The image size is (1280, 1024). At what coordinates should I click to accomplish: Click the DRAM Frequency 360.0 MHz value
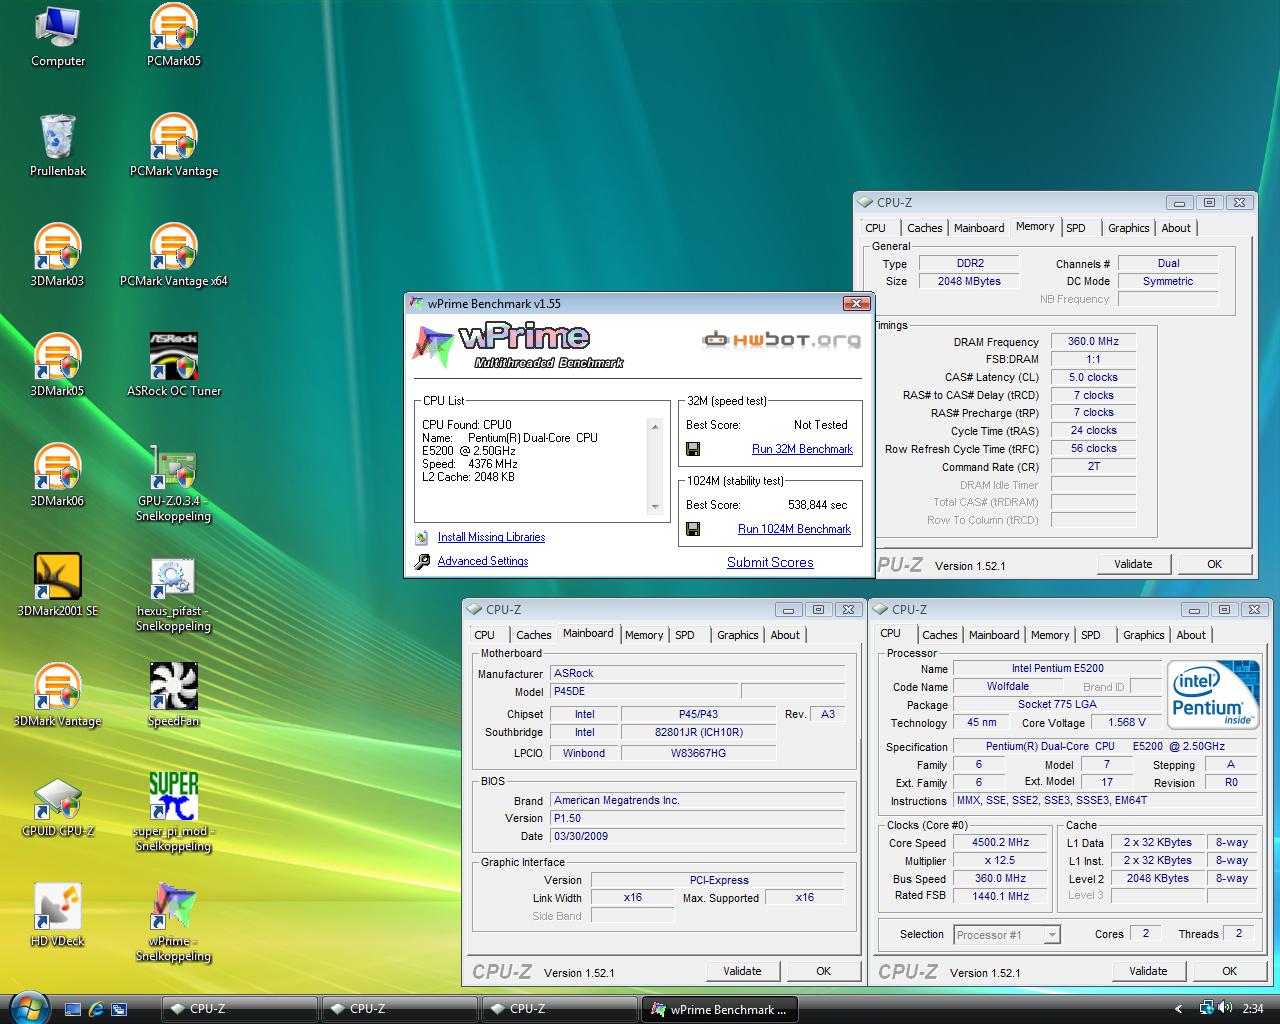point(1093,341)
